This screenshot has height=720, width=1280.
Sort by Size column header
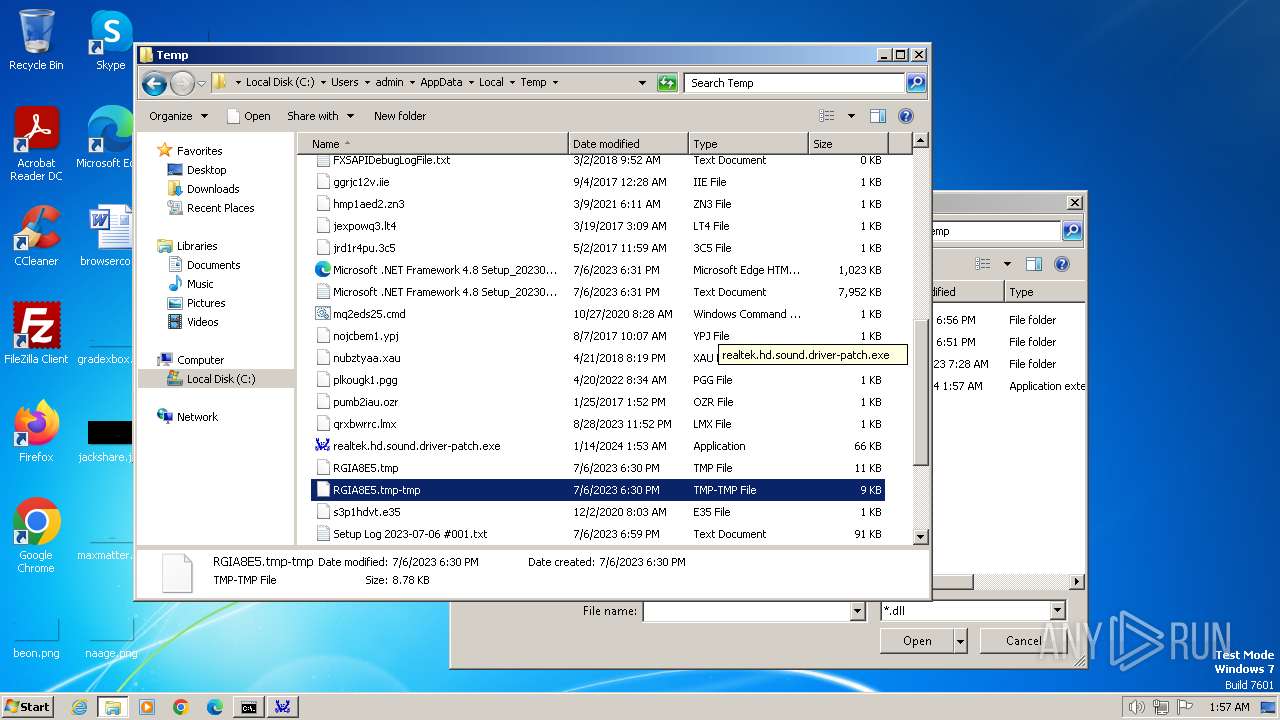click(x=848, y=144)
